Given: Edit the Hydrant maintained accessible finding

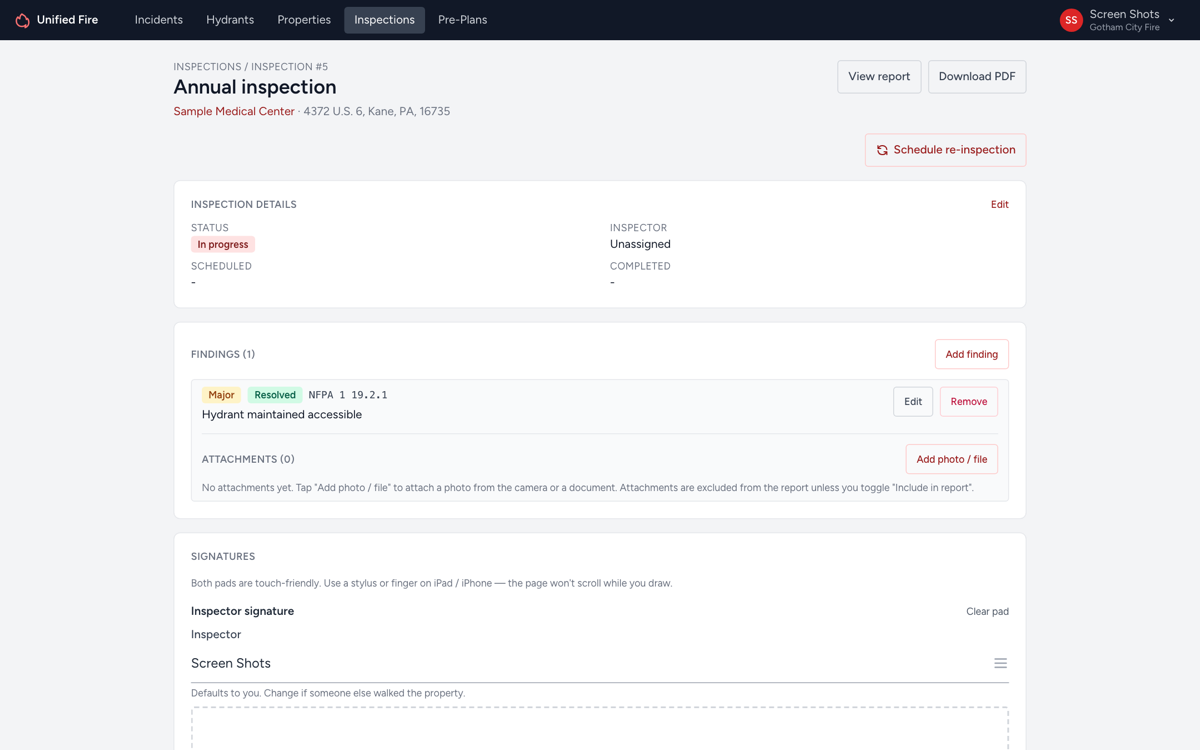Looking at the screenshot, I should [x=913, y=401].
